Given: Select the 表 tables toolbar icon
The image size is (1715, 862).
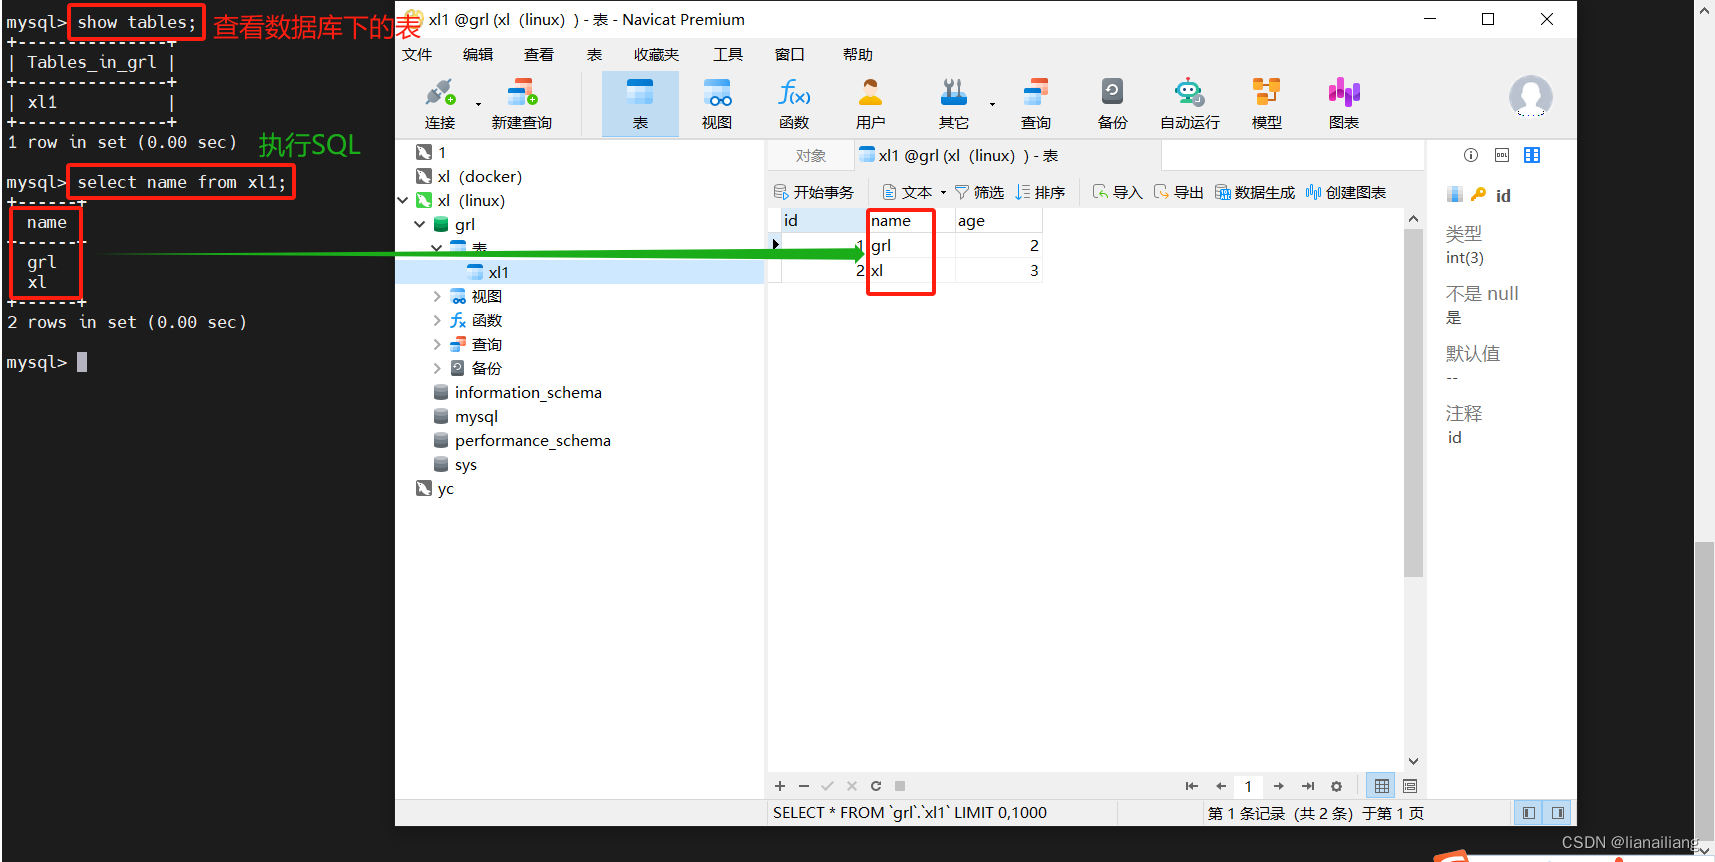Looking at the screenshot, I should pos(640,104).
